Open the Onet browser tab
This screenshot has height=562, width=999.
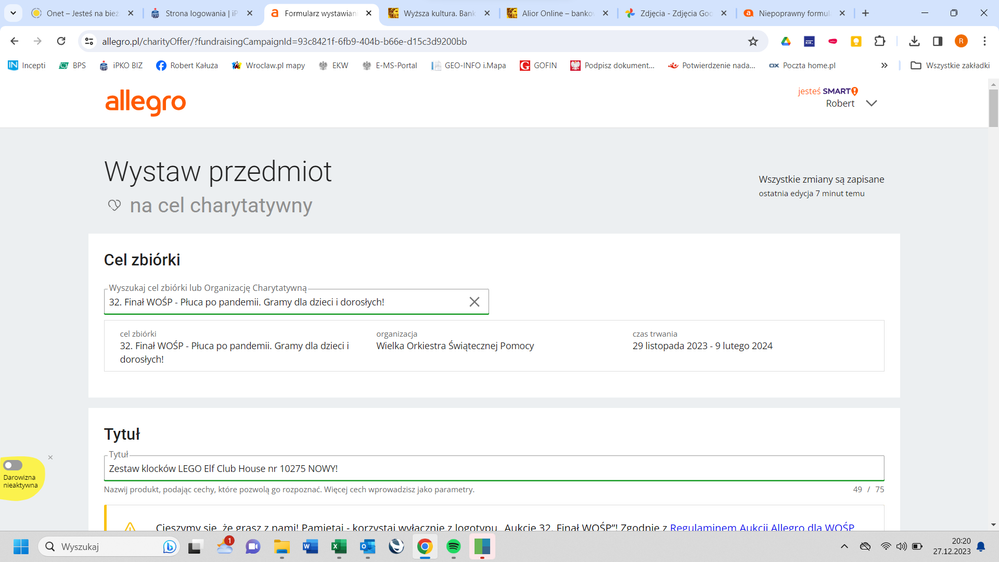click(x=81, y=13)
